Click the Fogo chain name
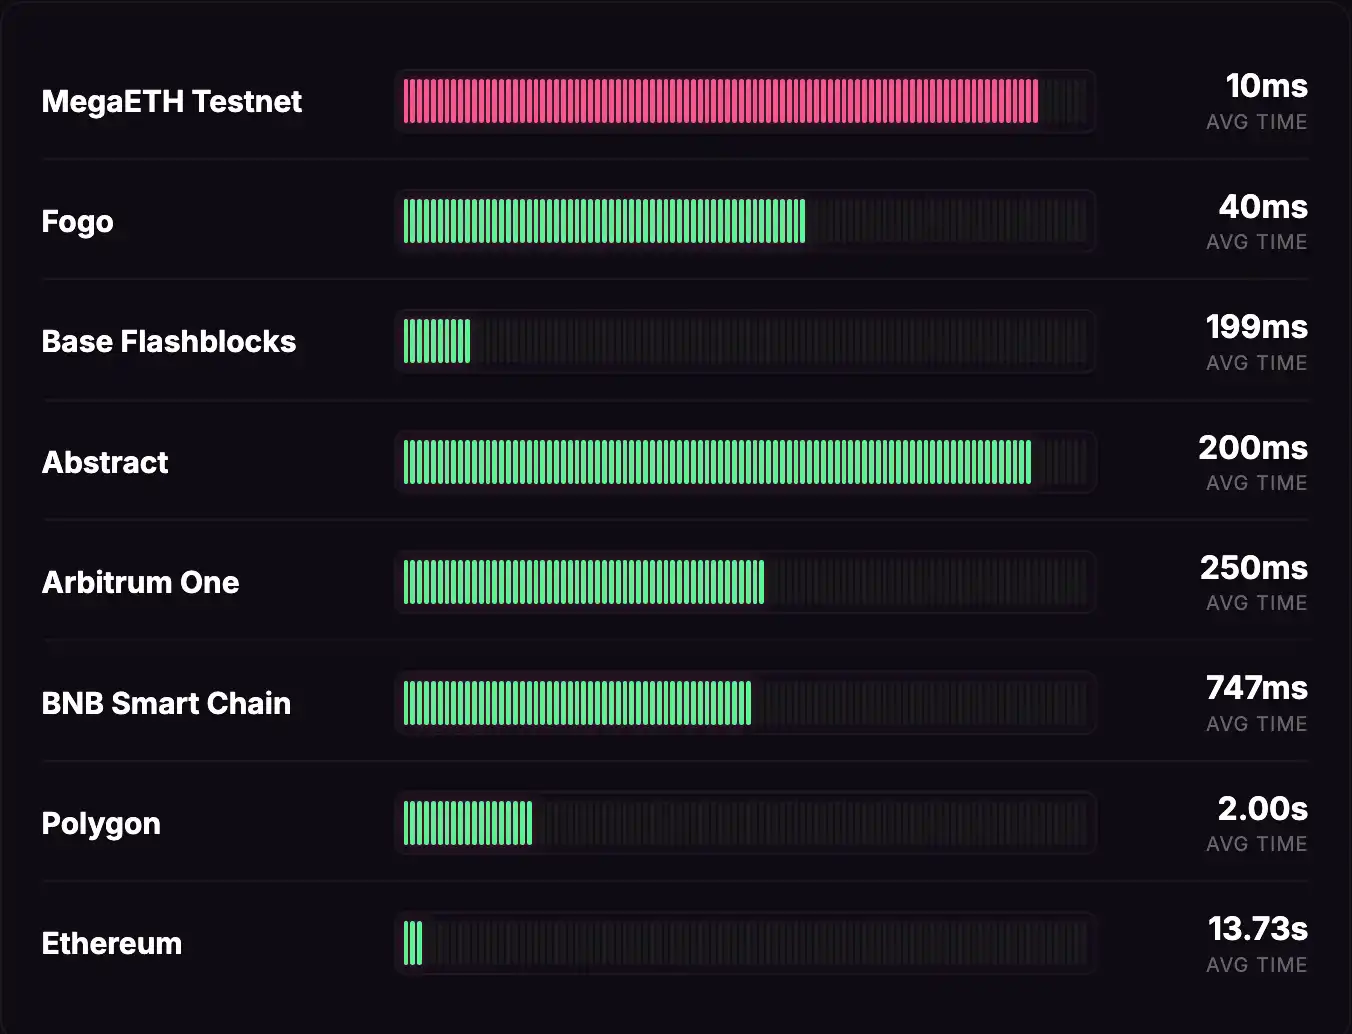The width and height of the screenshot is (1352, 1034). pyautogui.click(x=77, y=221)
